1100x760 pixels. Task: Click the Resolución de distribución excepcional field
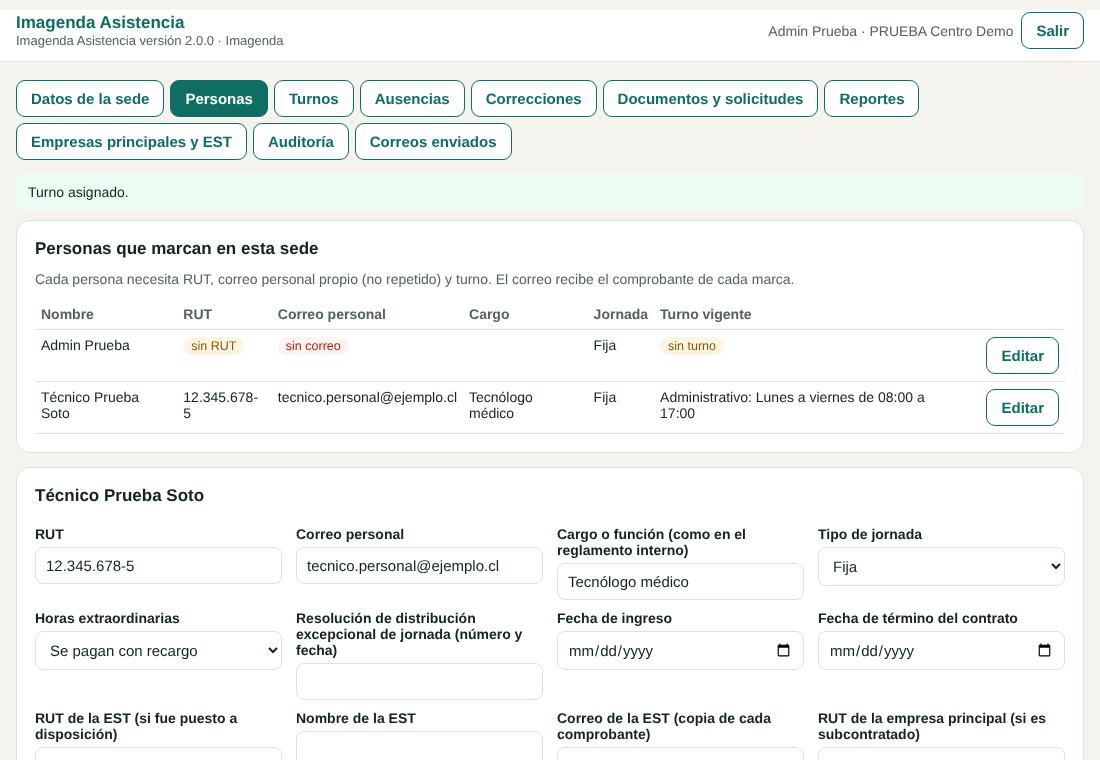pos(419,681)
